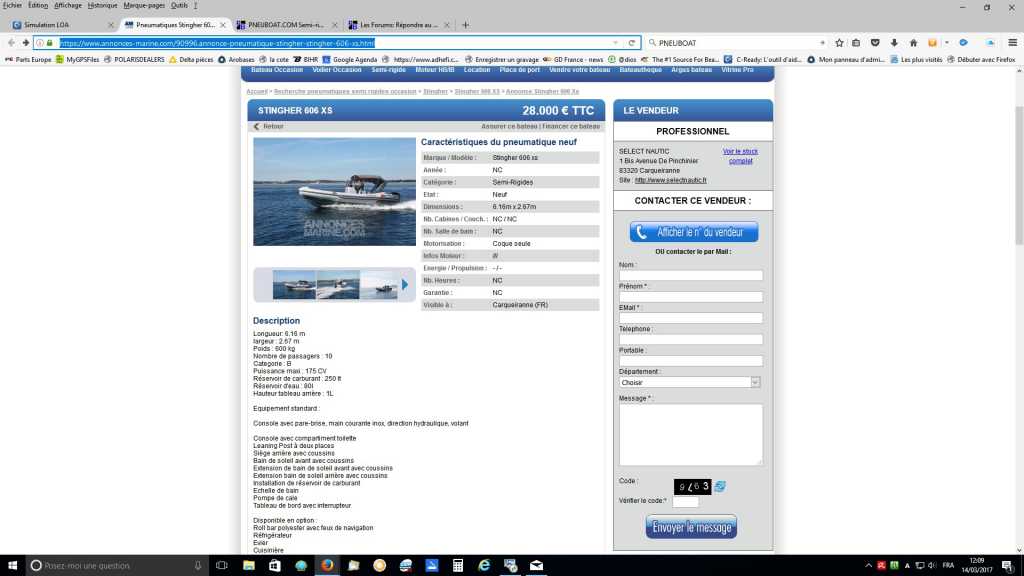This screenshot has height=576, width=1024.
Task: Open the Voir le stock complet link
Action: 740,156
